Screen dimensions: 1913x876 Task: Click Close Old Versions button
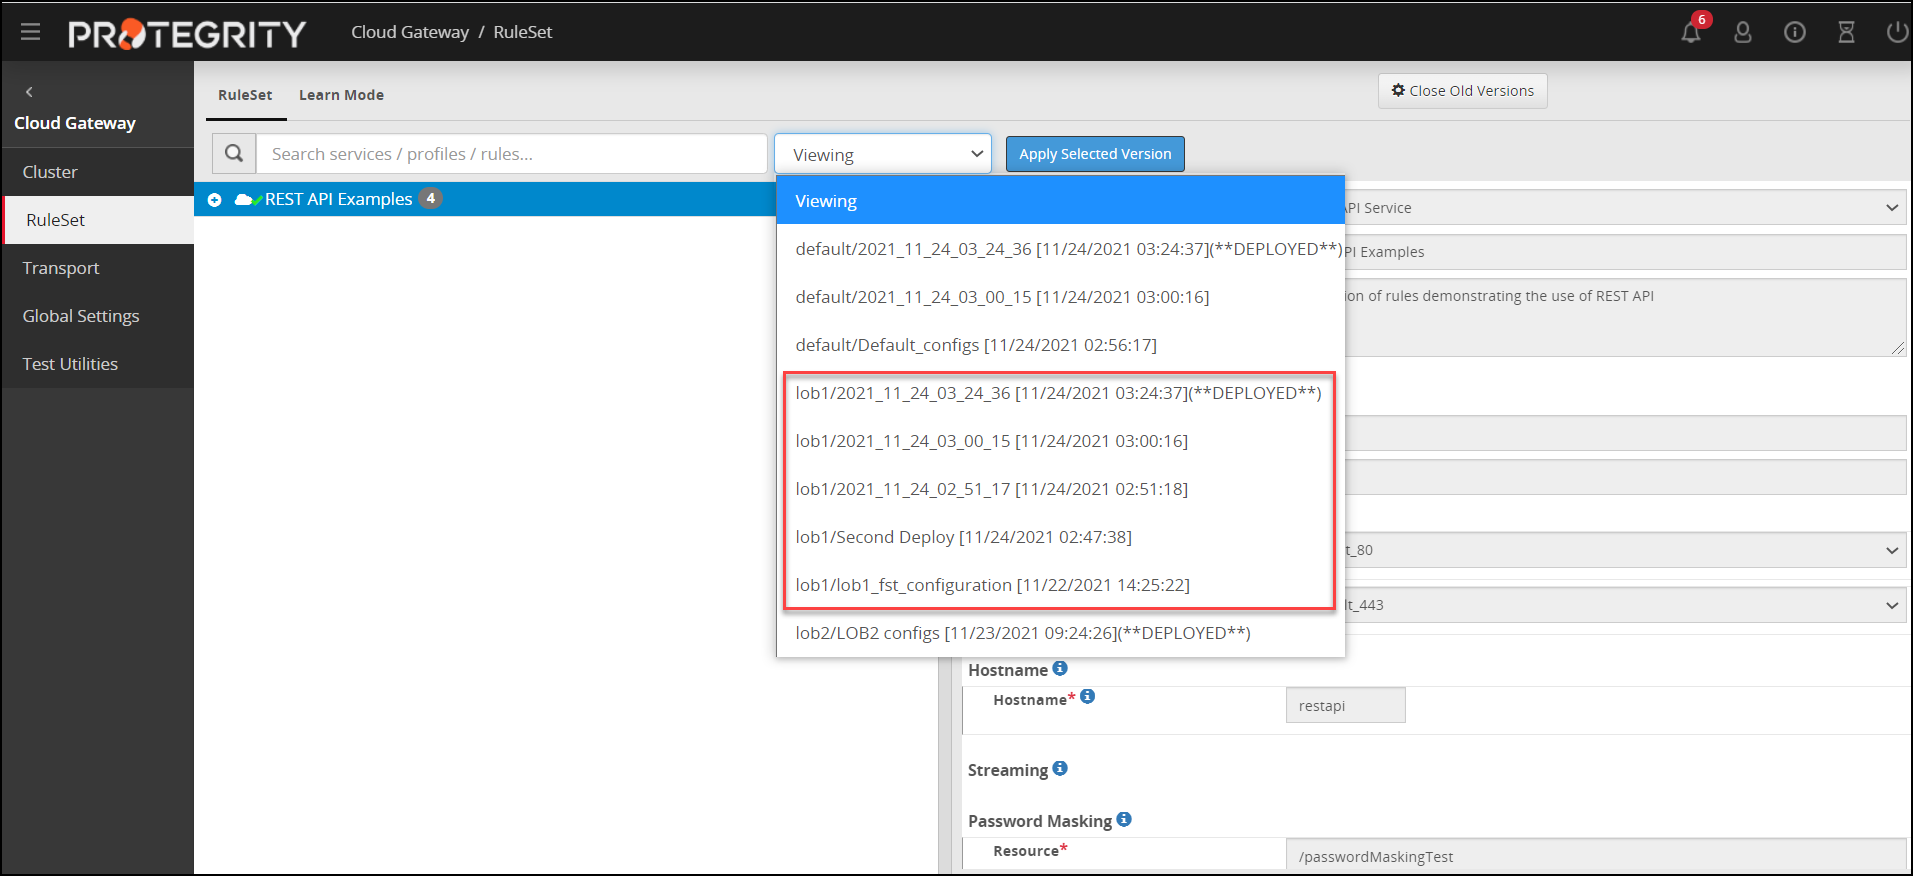pos(1462,91)
